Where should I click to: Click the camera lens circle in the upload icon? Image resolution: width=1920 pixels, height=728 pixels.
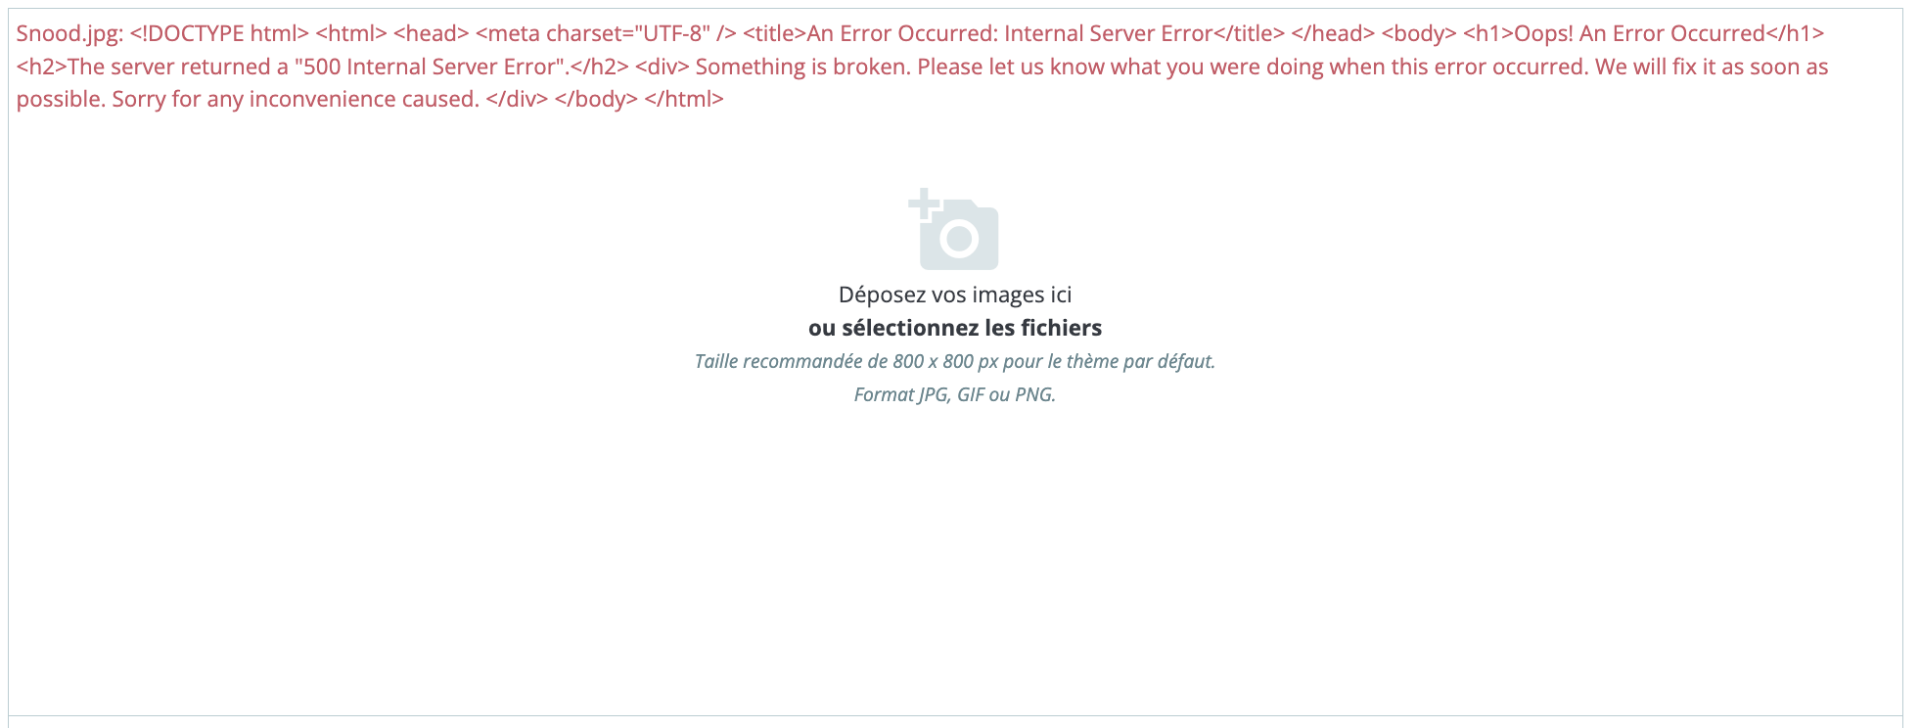coord(960,238)
